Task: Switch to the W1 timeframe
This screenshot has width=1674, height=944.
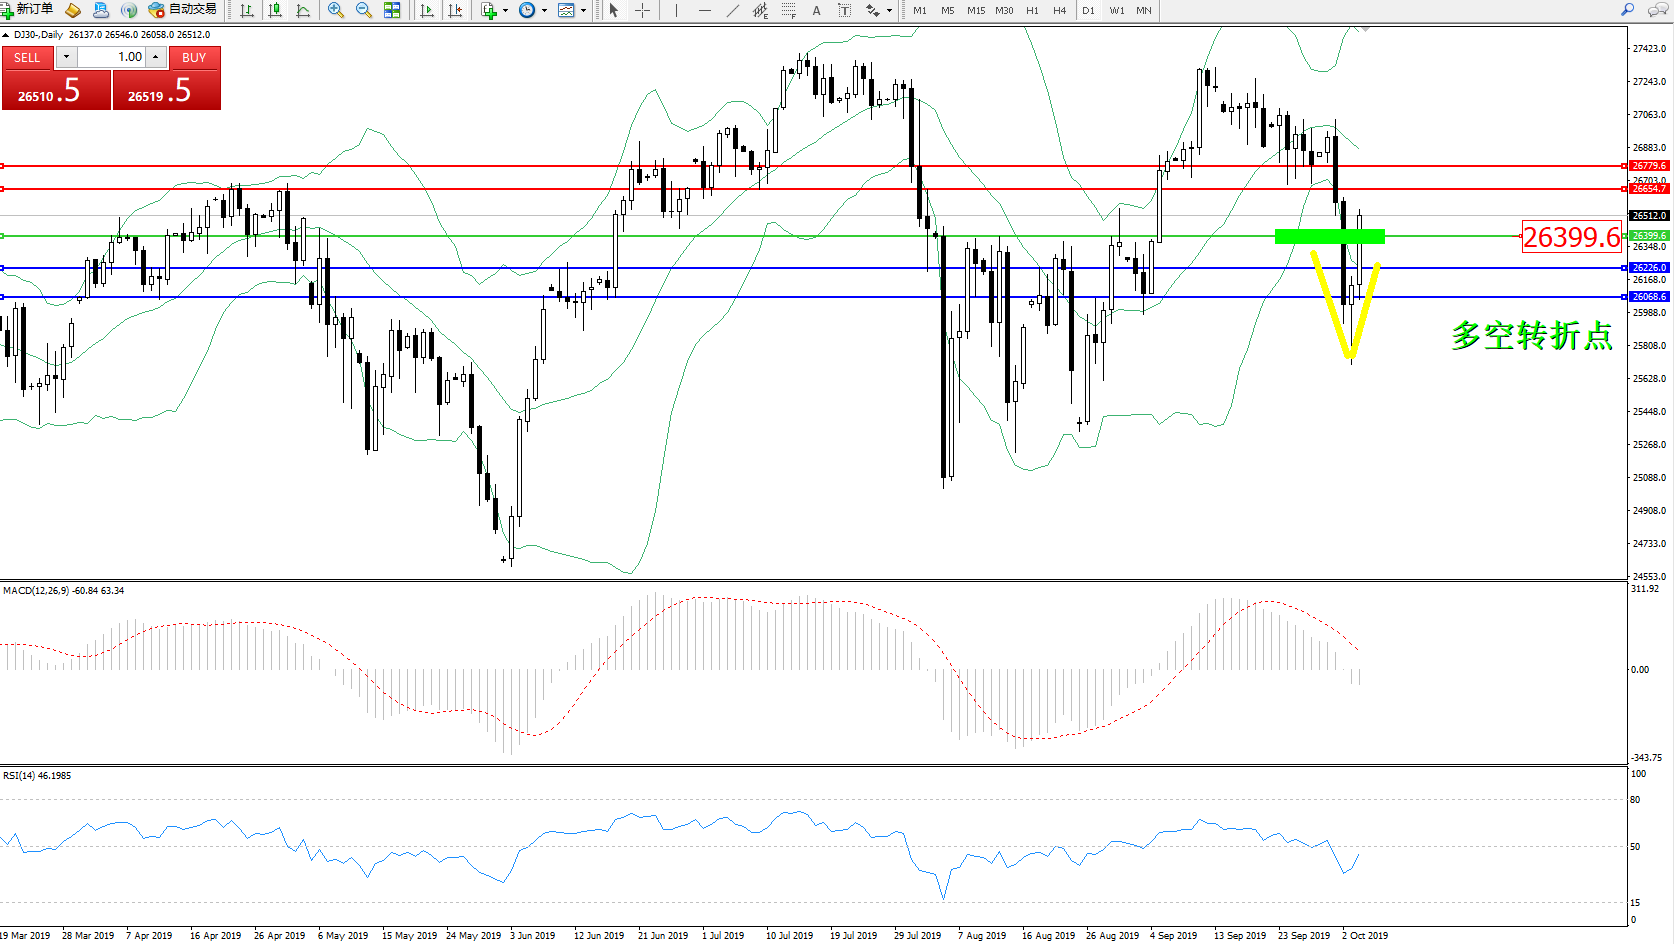Action: (1116, 10)
